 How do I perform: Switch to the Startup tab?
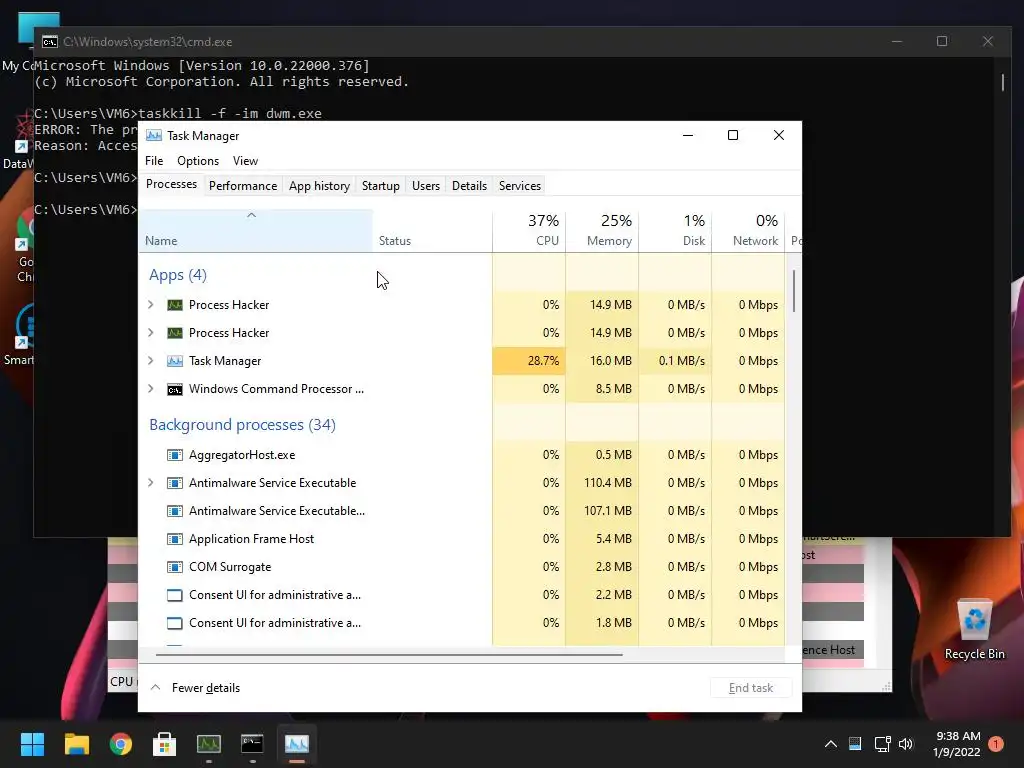click(x=381, y=186)
